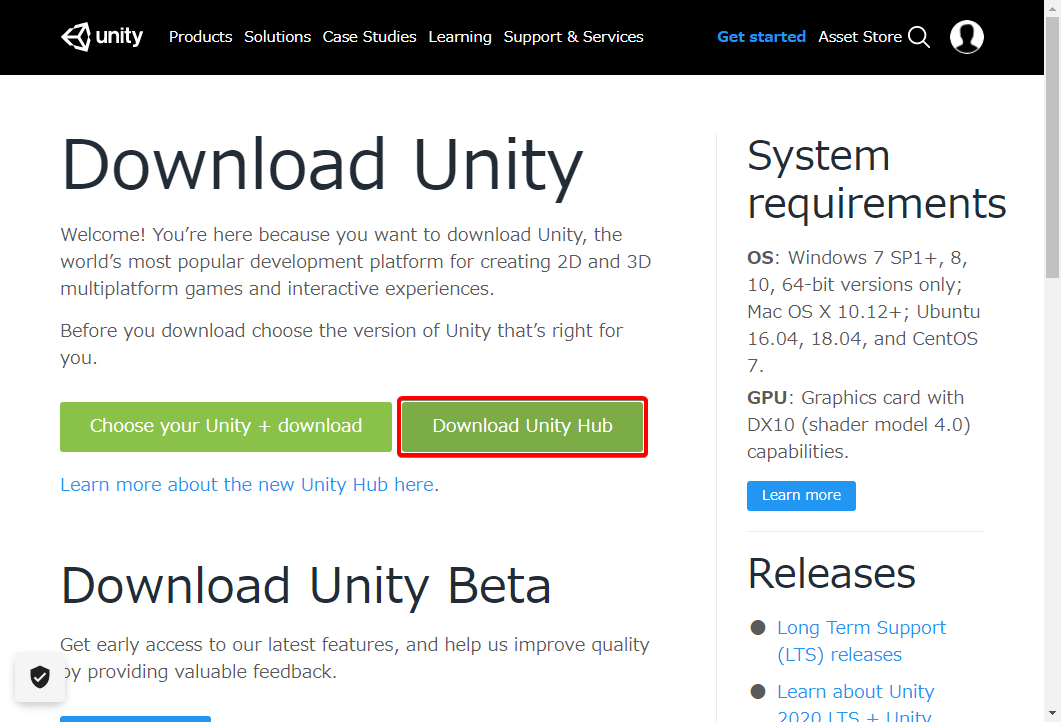Click the Learn more button under GPU requirements
This screenshot has width=1061, height=722.
click(x=801, y=495)
